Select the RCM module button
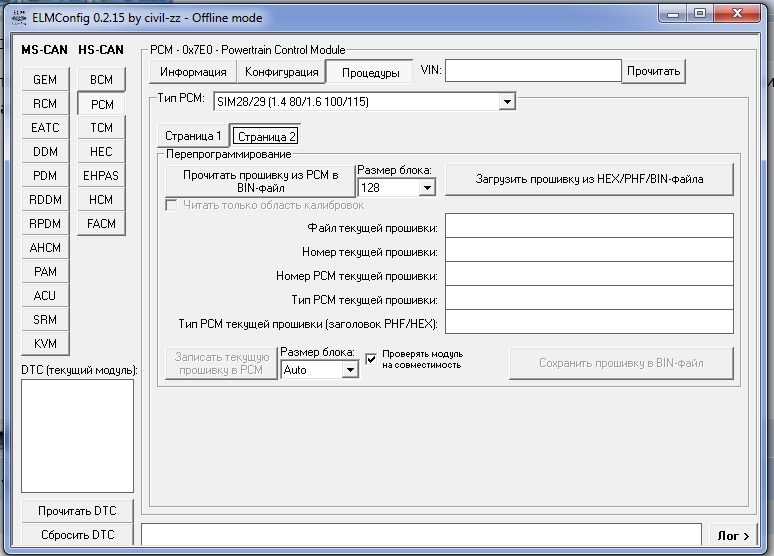 click(x=45, y=104)
